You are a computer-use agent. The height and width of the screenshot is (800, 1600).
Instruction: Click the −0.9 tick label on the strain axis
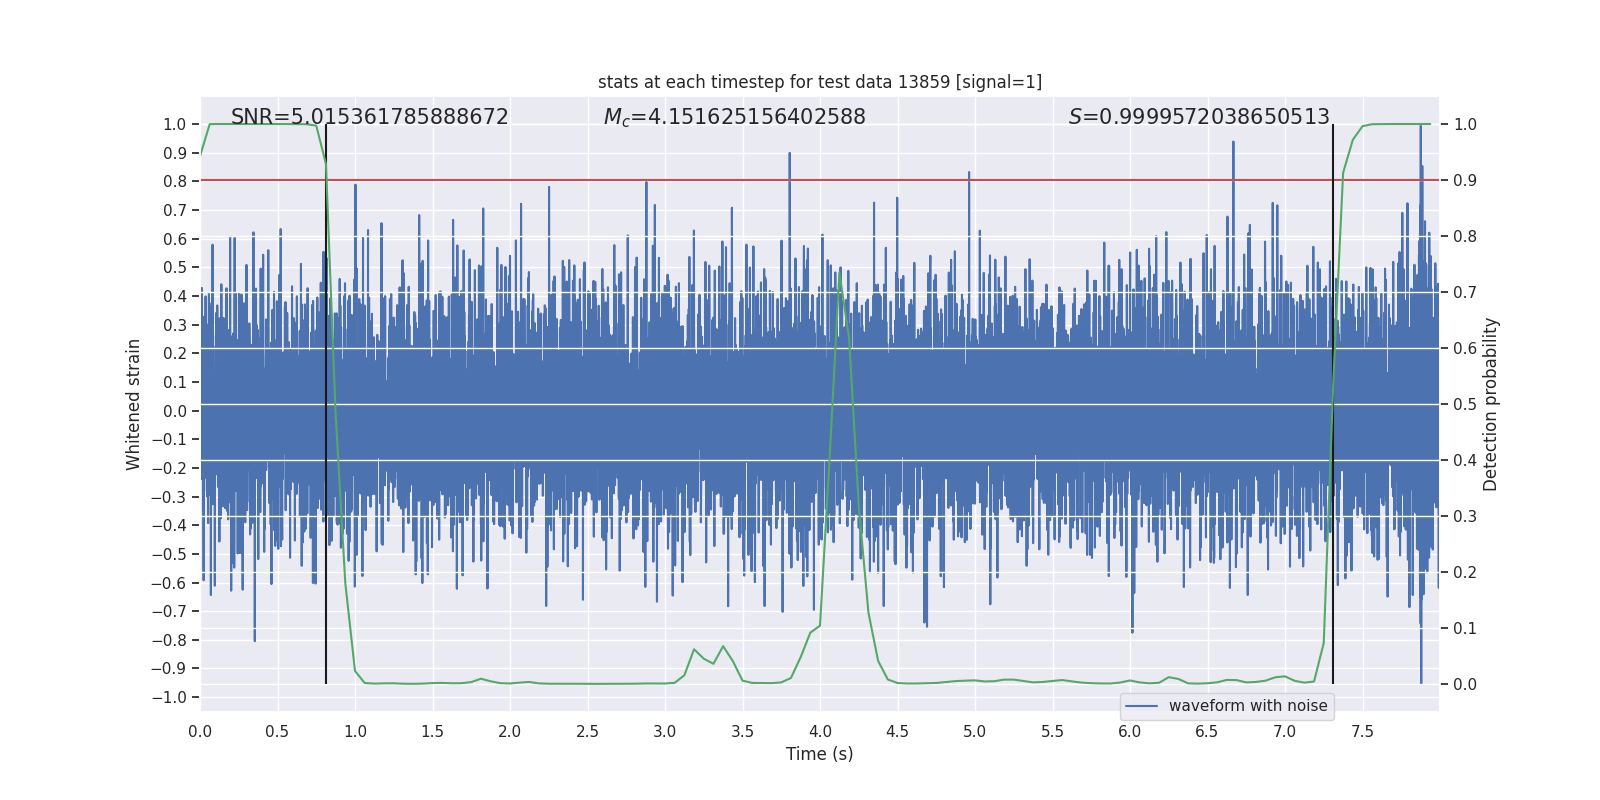169,669
